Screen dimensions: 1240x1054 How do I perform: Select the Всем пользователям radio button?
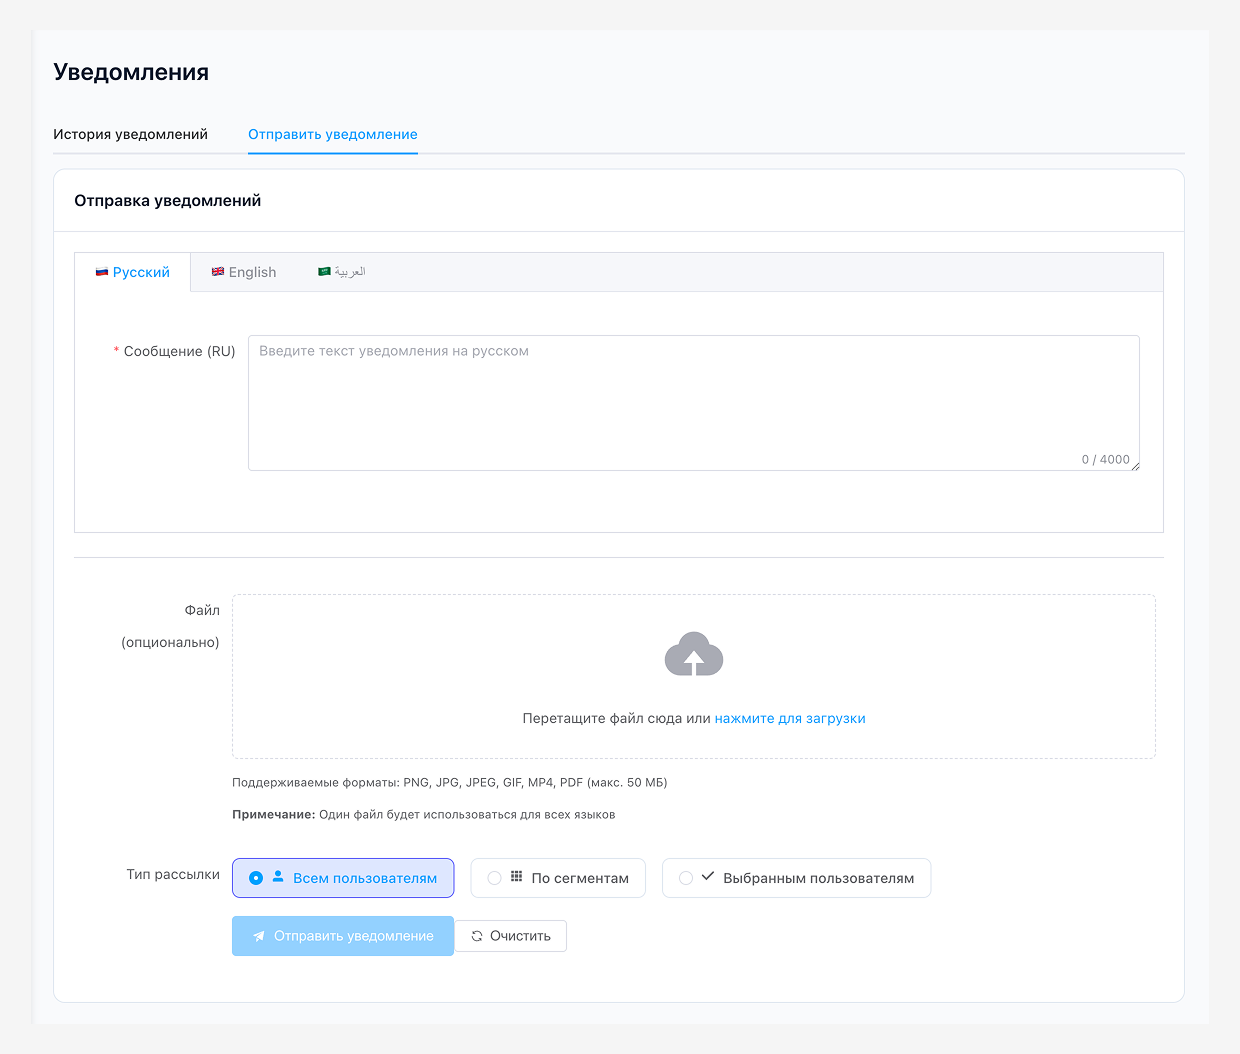point(256,878)
